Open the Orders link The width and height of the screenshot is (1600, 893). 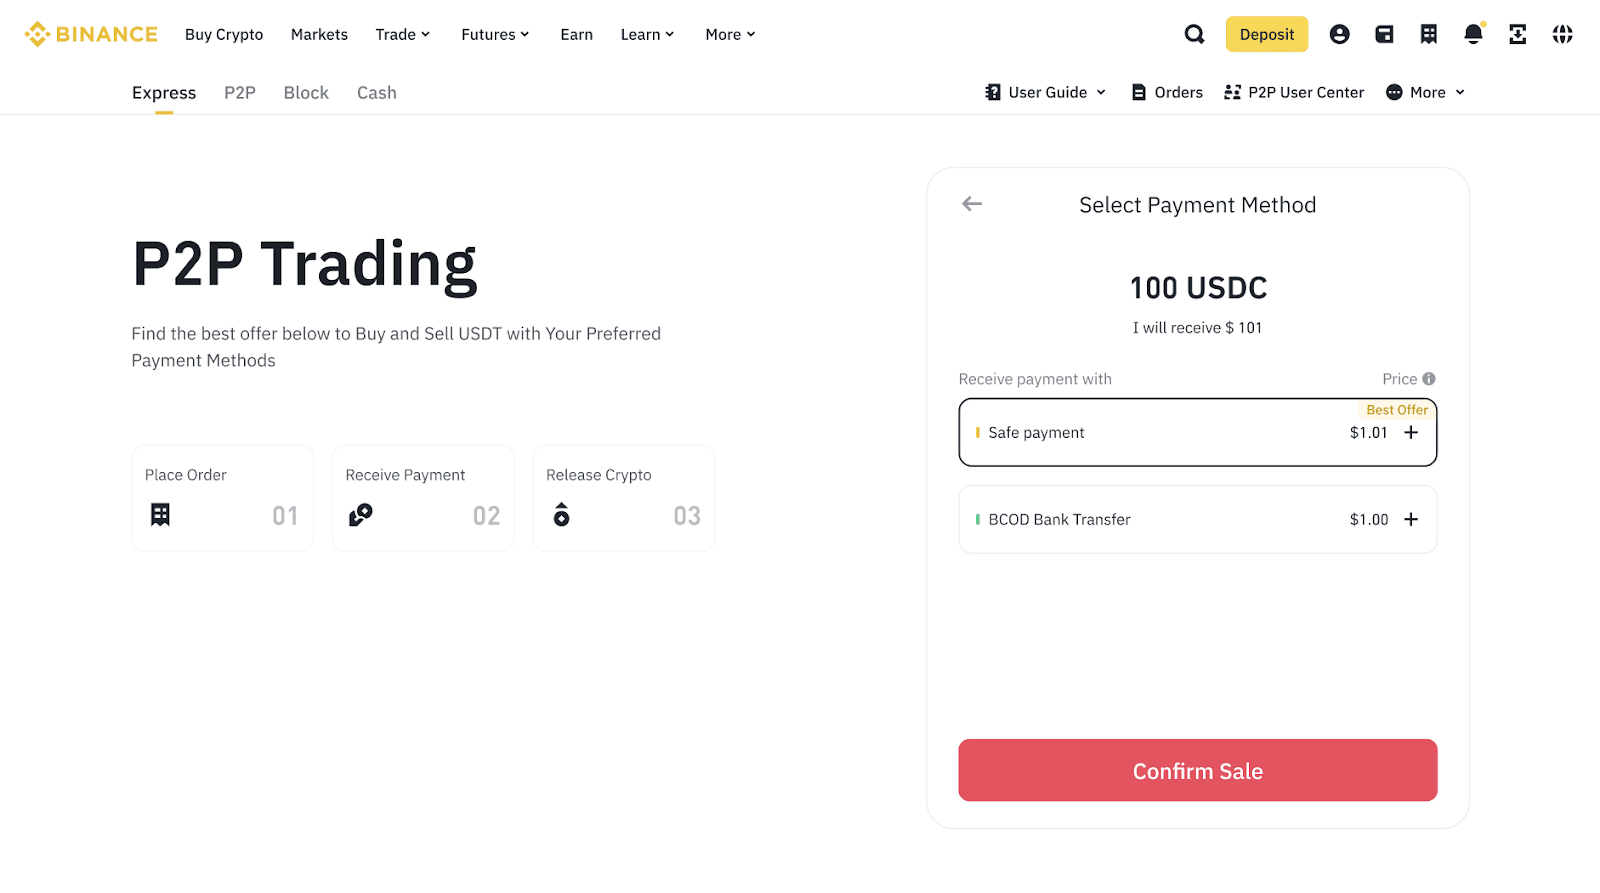(x=1167, y=92)
